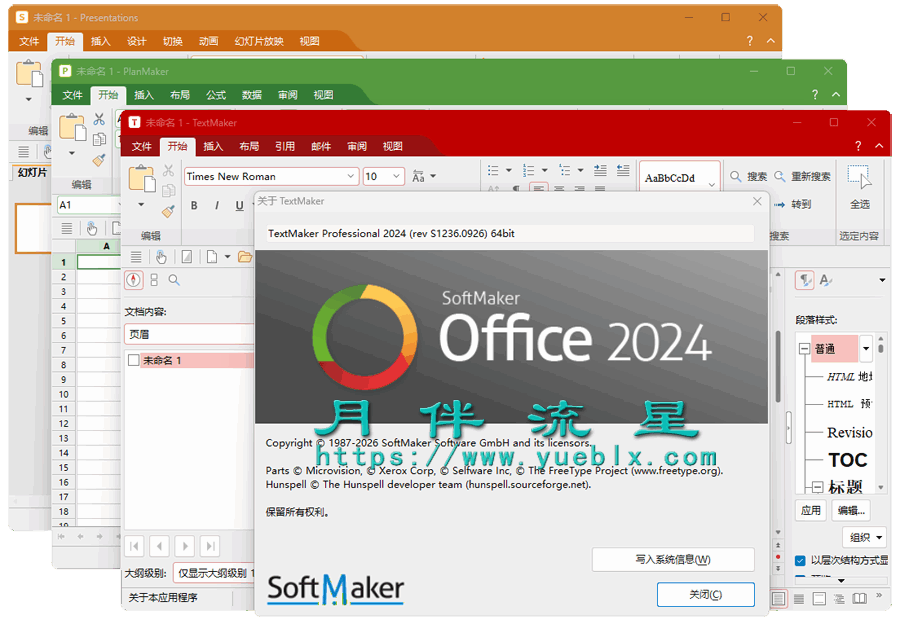Expand the AaBbCcDd style gallery dropdown
Screen dimensions: 900x624
click(x=712, y=185)
